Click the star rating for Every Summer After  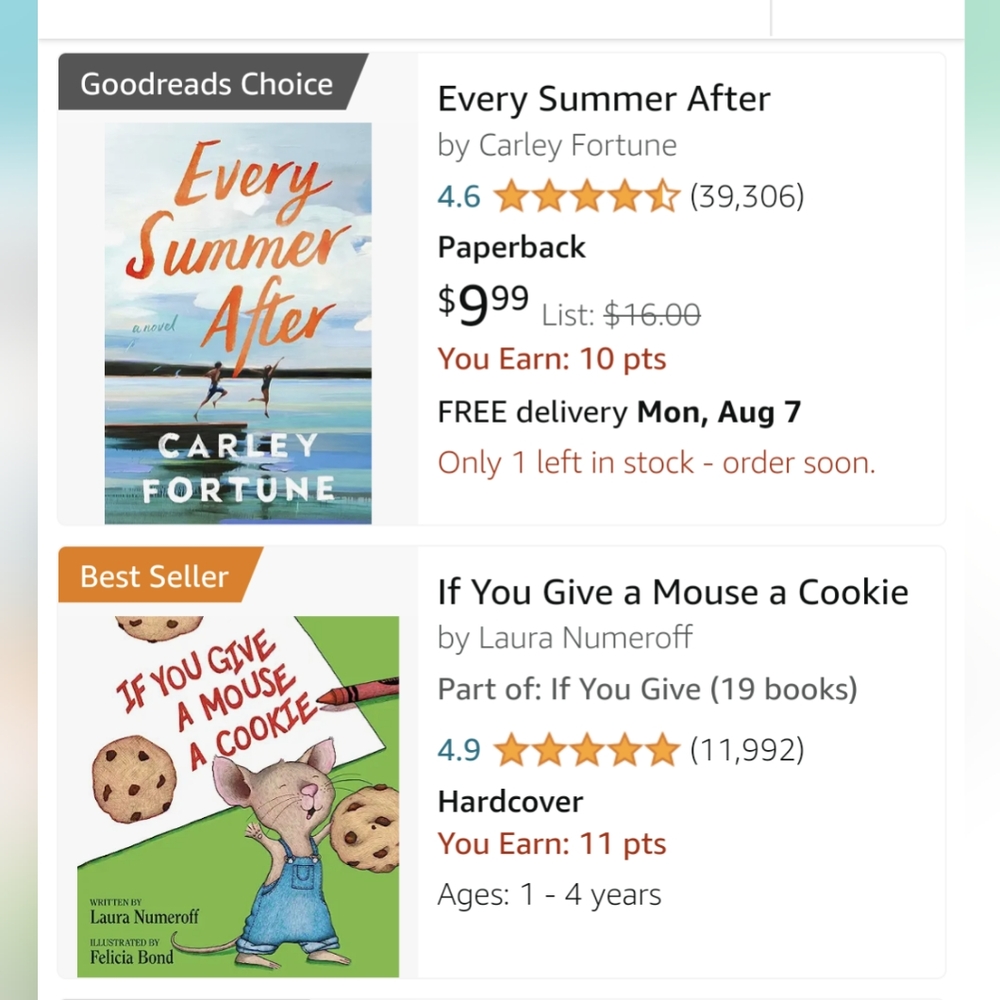point(585,197)
